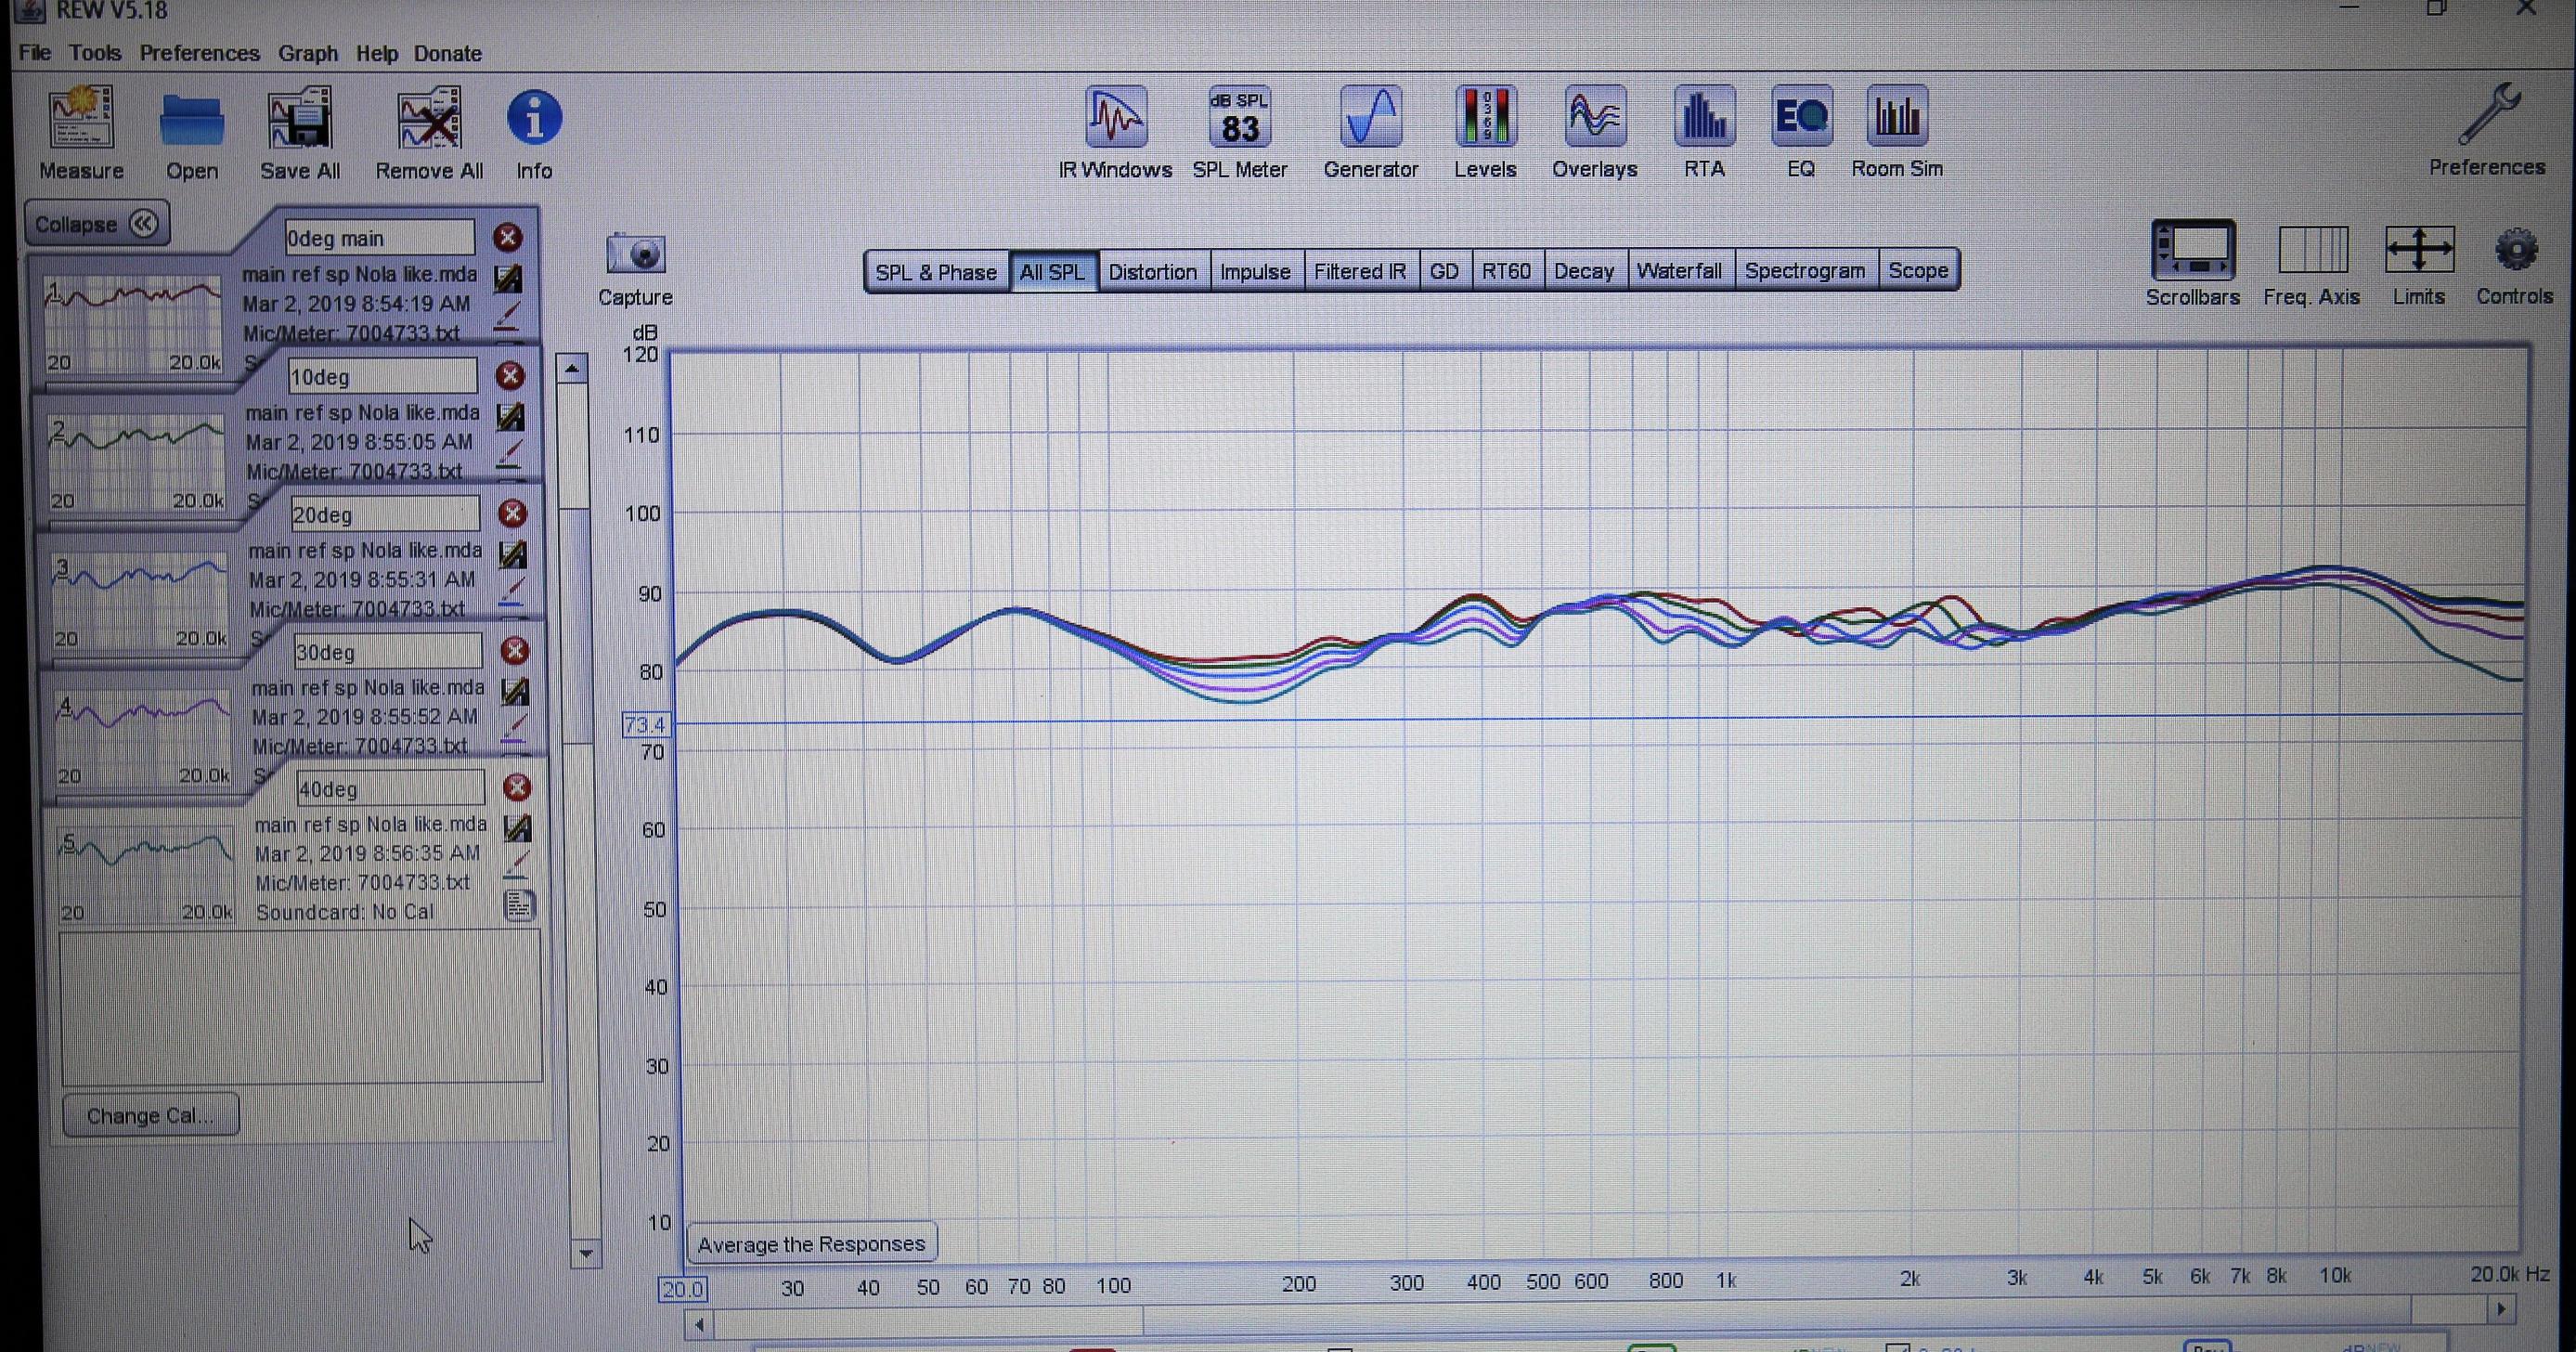Edit the 0deg main name field
The height and width of the screenshot is (1352, 2576).
pos(379,238)
